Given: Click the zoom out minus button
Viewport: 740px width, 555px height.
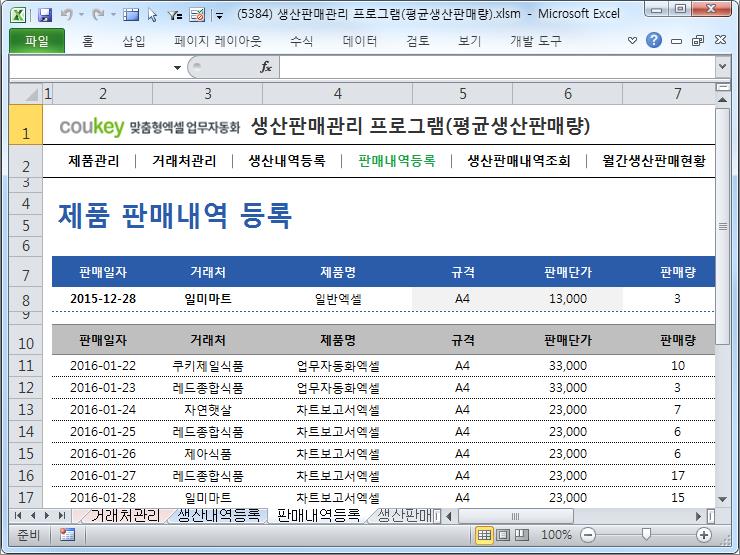Looking at the screenshot, I should coord(588,535).
